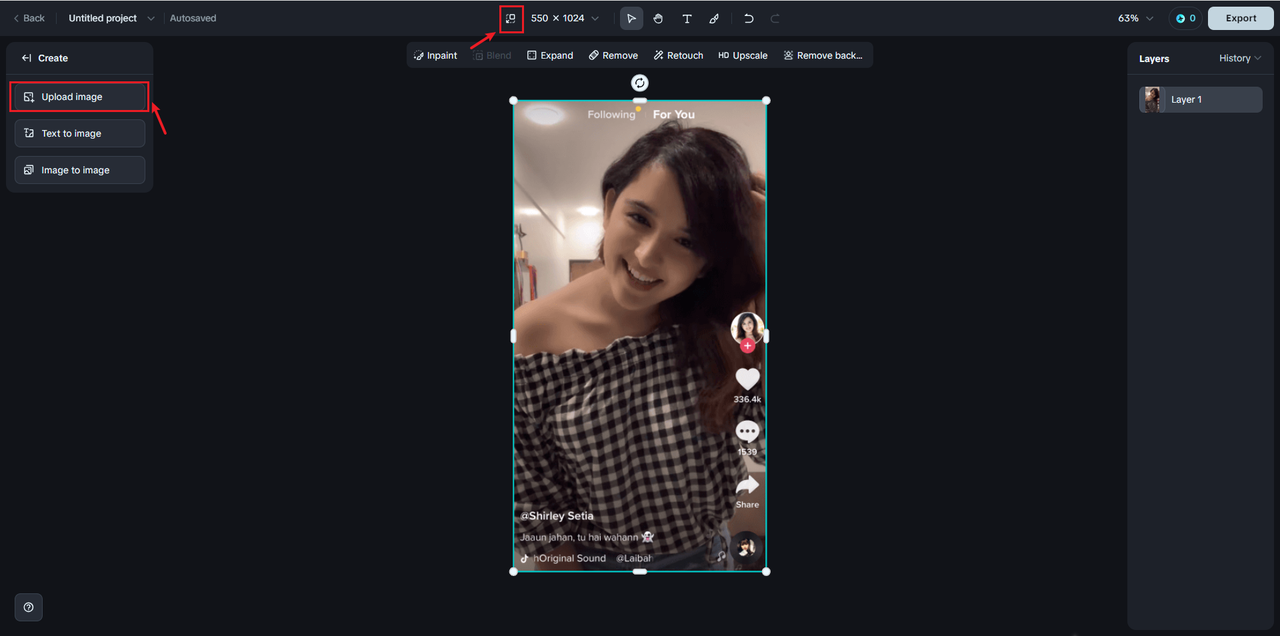Click the Layer 1 thumbnail
This screenshot has height=636, width=1280.
[1153, 99]
